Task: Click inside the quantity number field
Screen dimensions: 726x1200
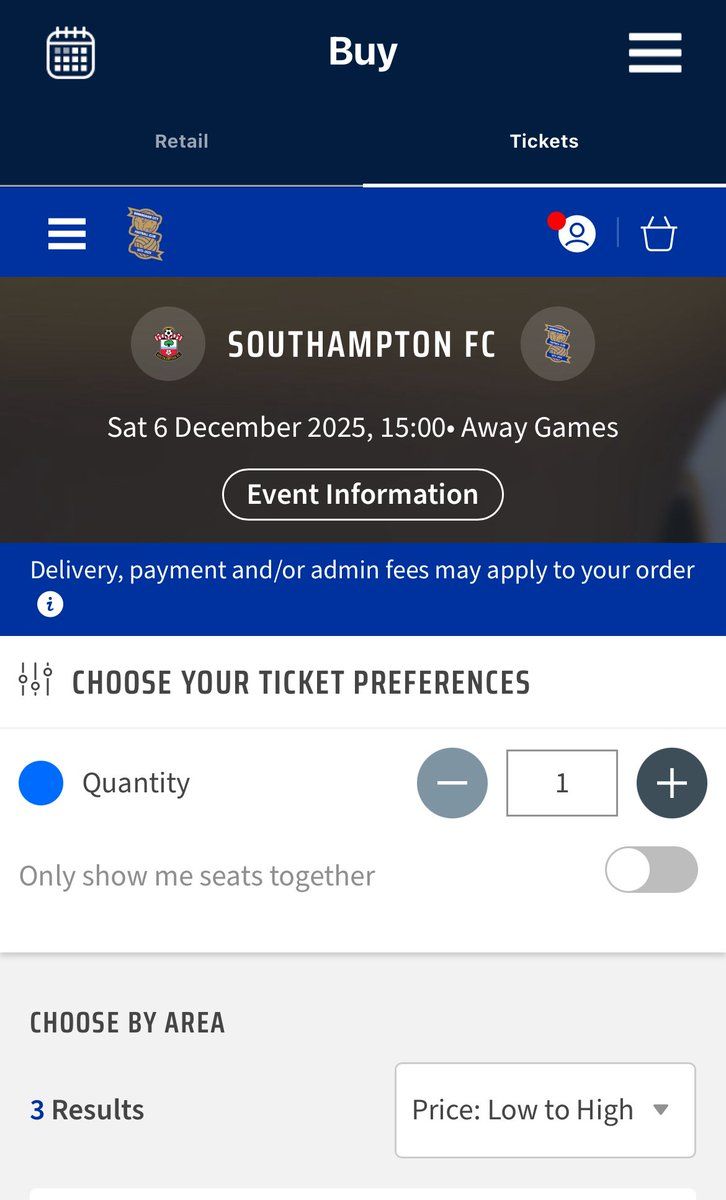Action: point(561,783)
